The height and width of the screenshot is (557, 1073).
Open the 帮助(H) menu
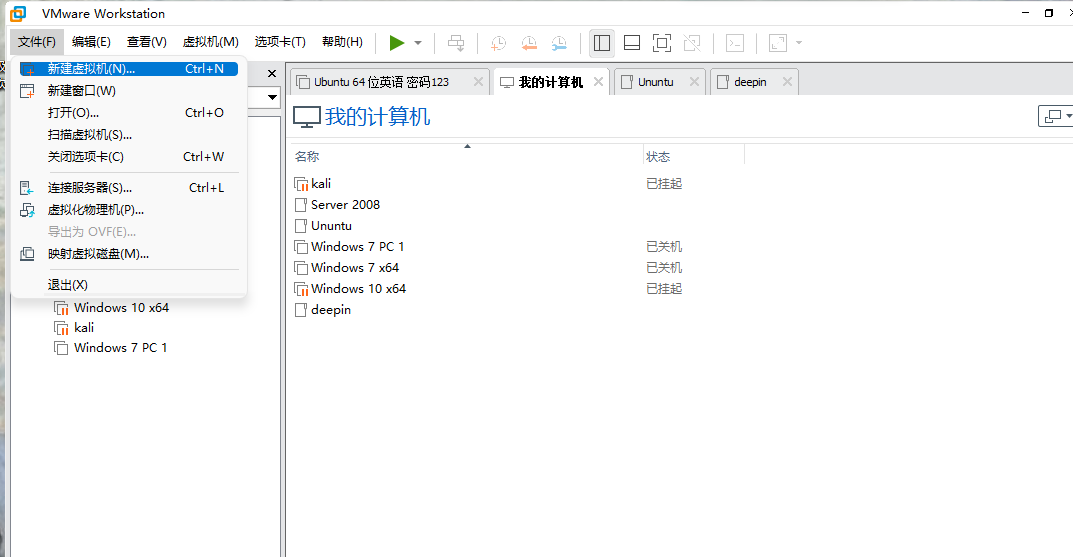click(342, 42)
